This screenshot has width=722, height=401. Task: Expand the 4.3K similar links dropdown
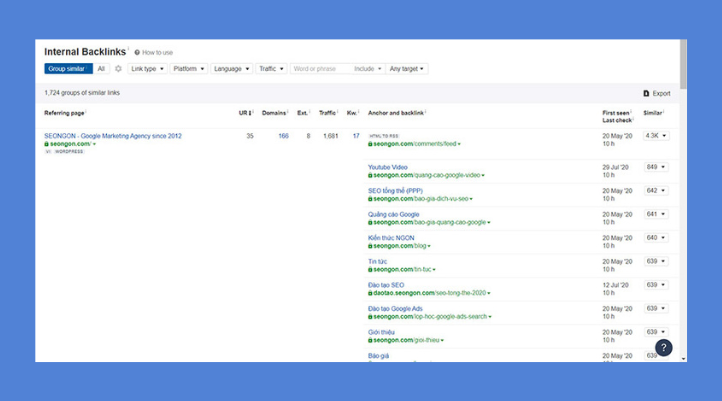coord(656,136)
